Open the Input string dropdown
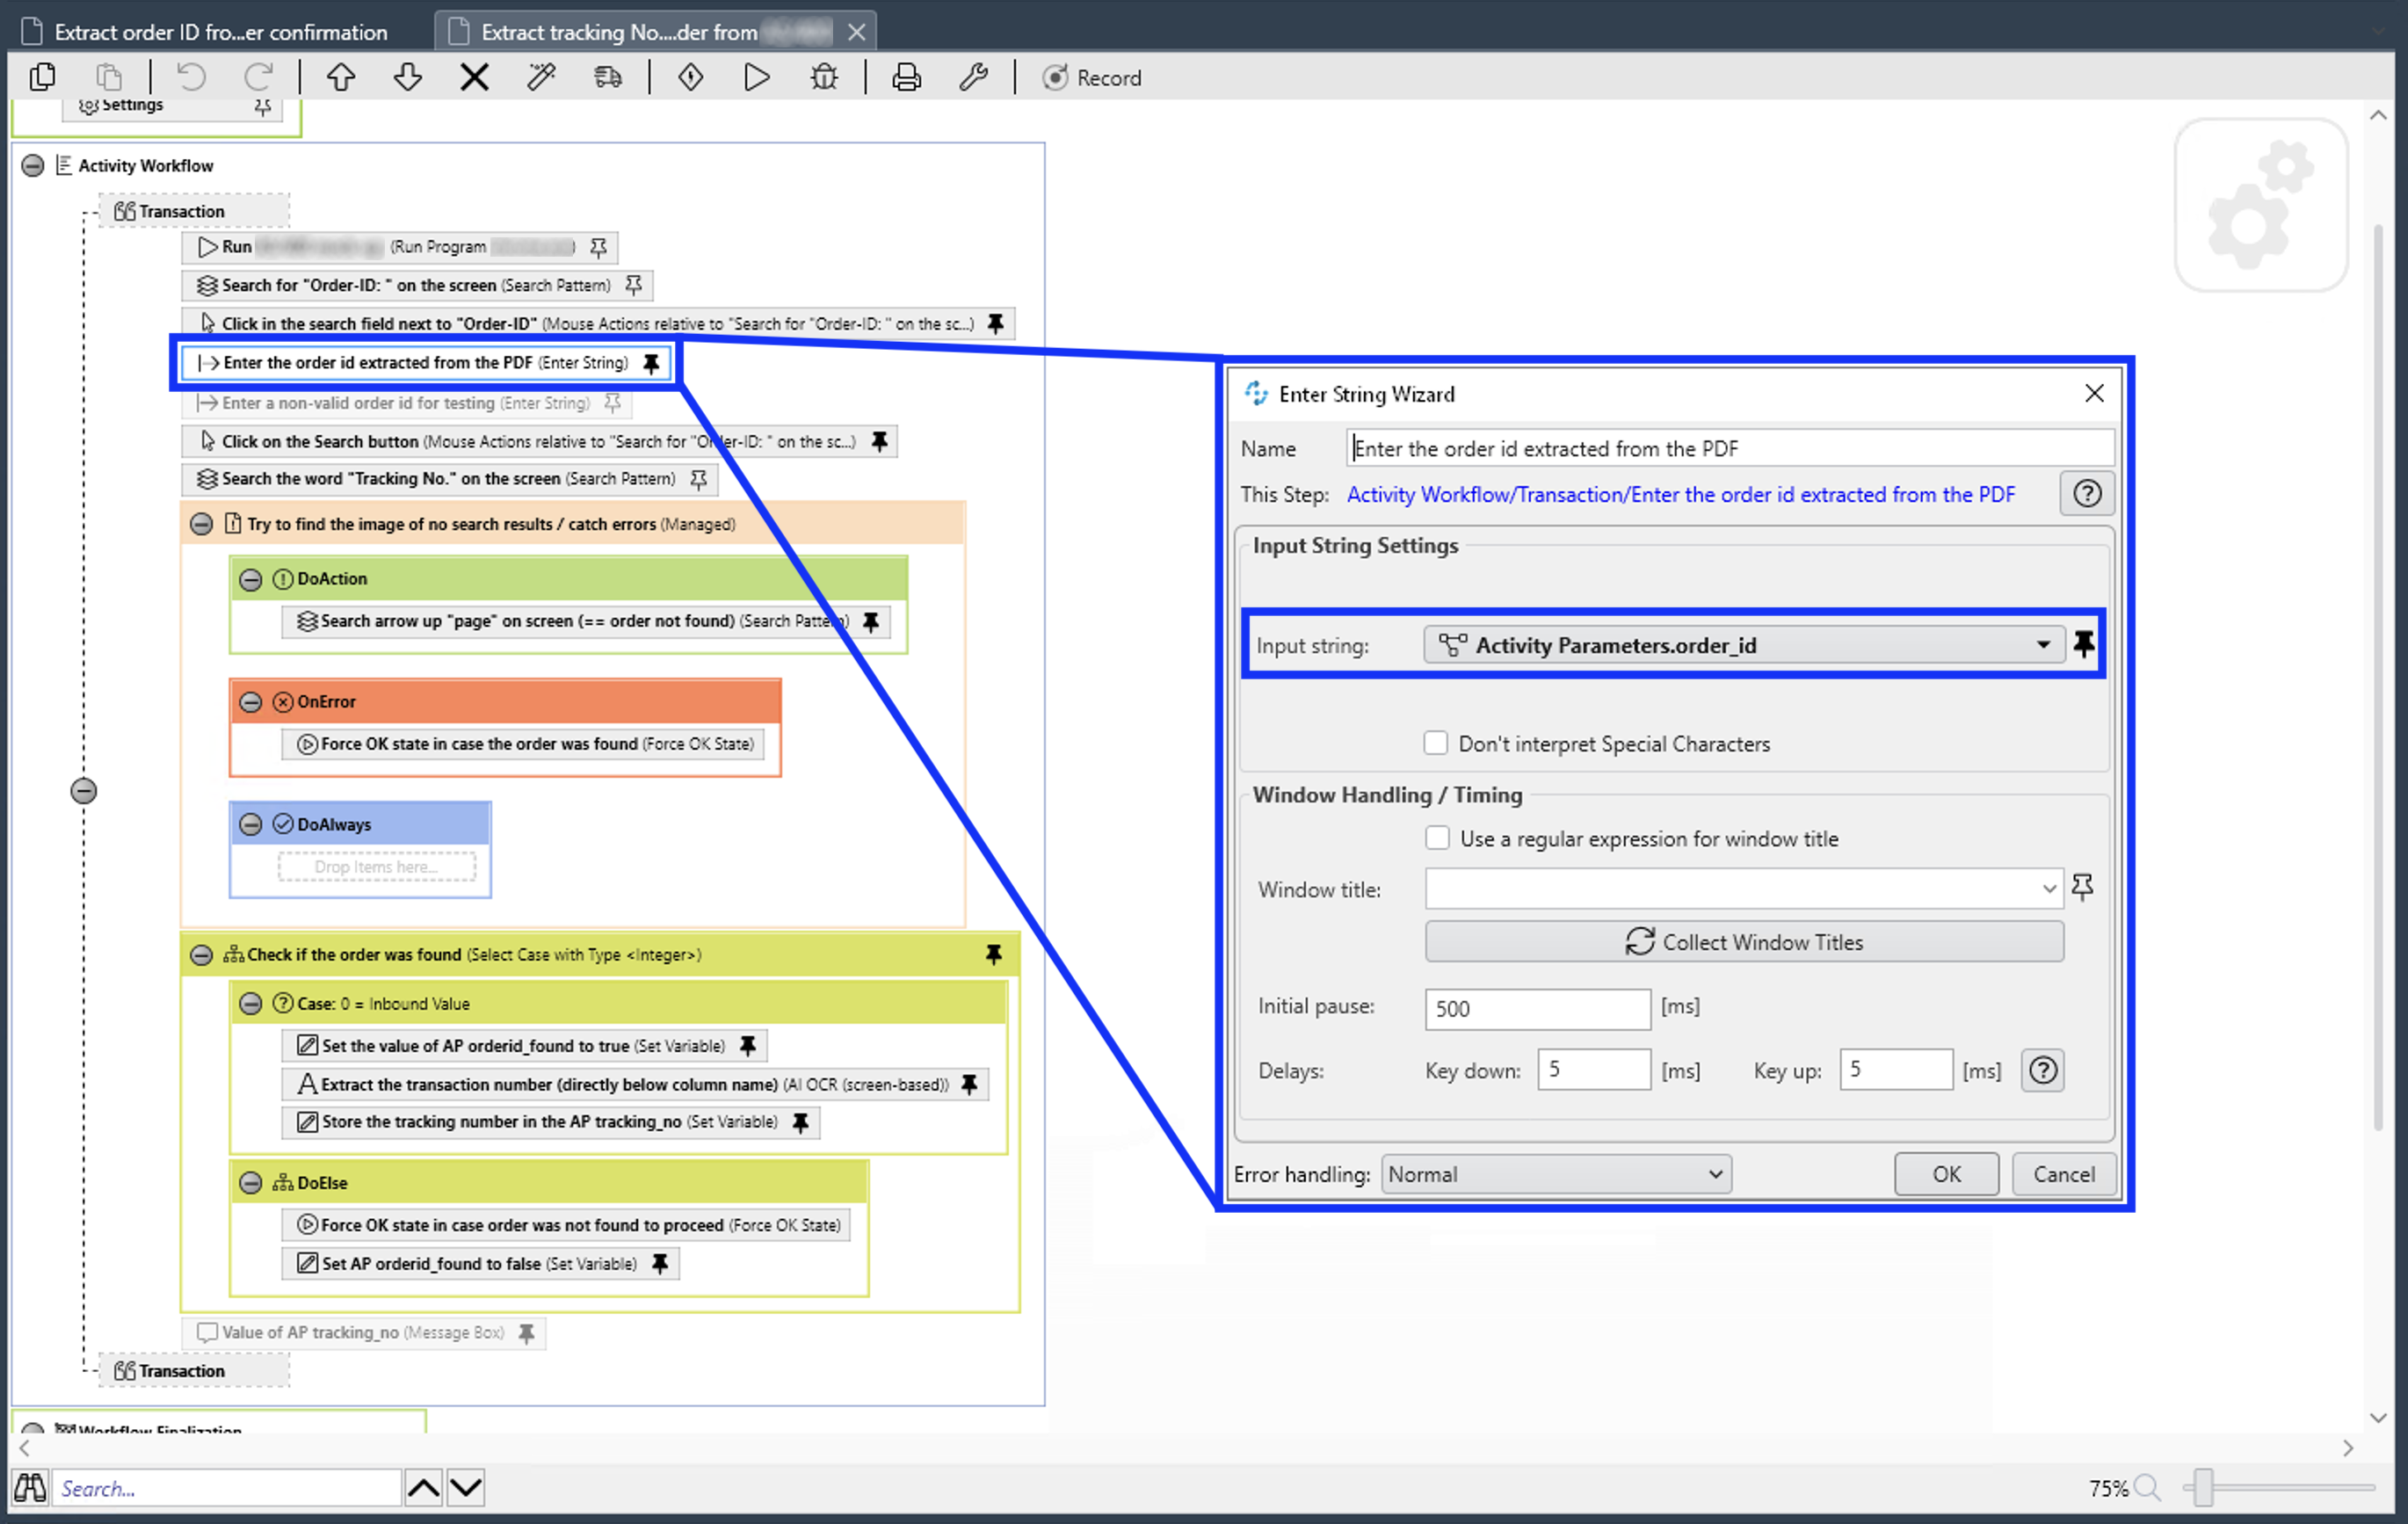The image size is (2408, 1524). click(x=2043, y=645)
